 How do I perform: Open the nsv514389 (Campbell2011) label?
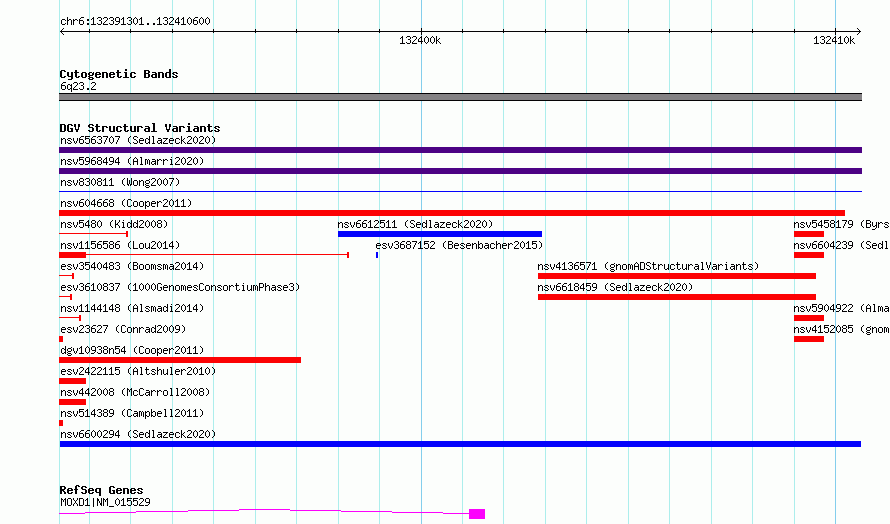coord(132,413)
